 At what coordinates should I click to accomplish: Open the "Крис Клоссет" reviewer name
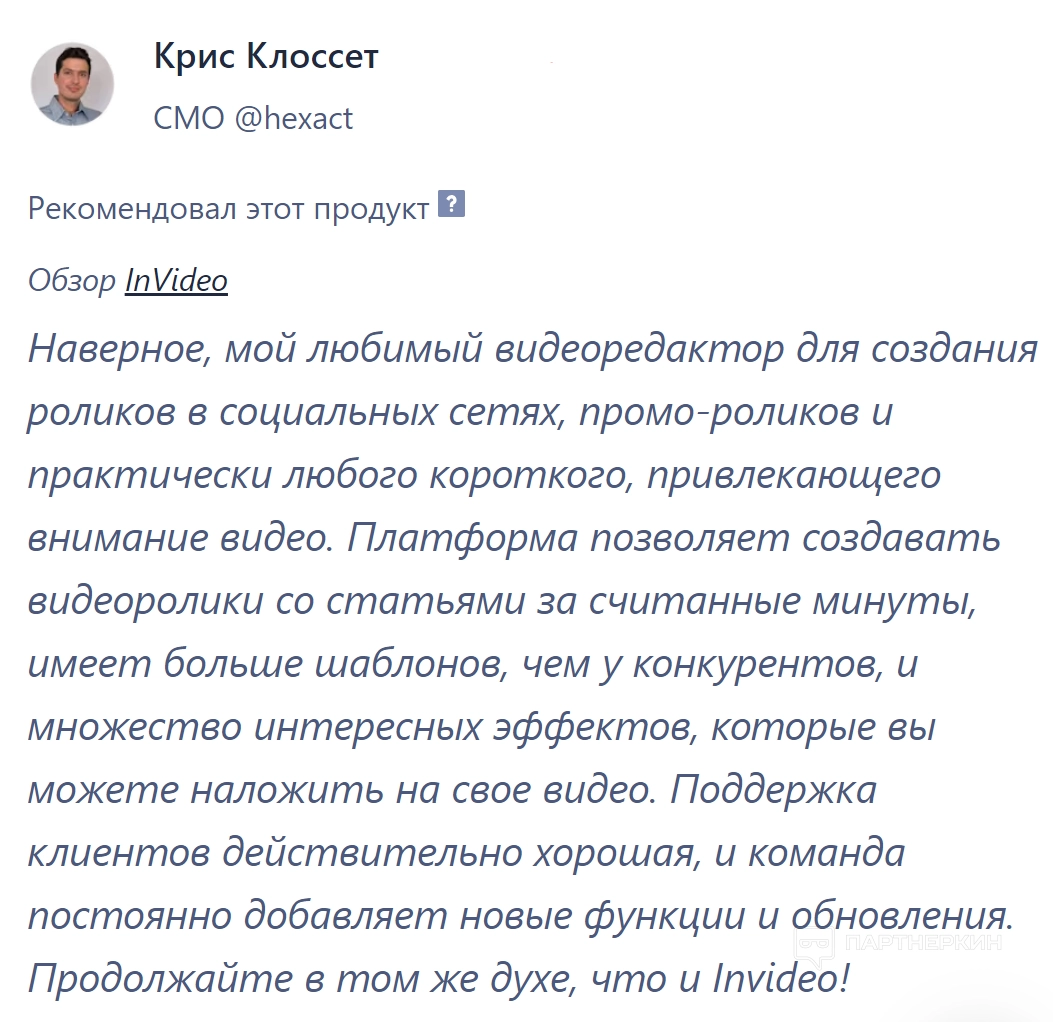(266, 57)
